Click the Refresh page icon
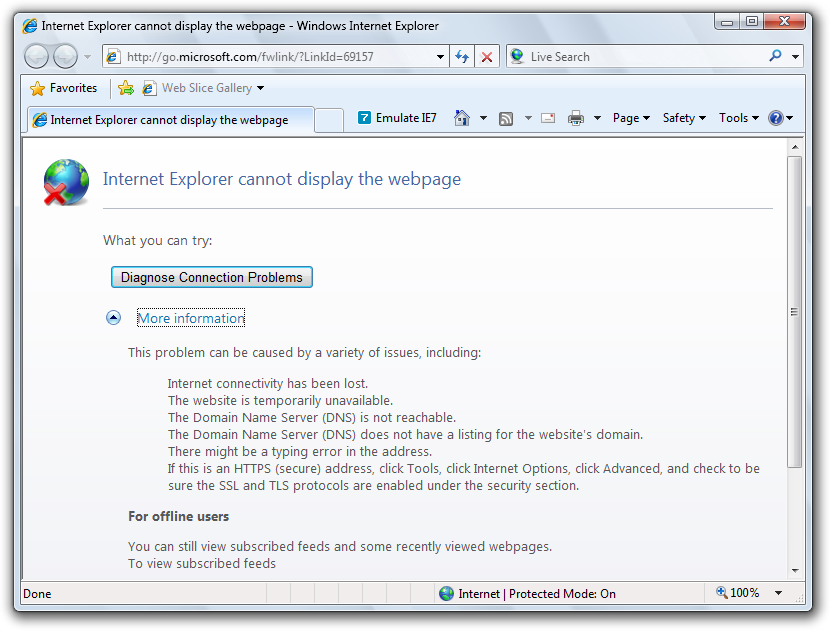Screen dimensions: 832x632 (462, 57)
